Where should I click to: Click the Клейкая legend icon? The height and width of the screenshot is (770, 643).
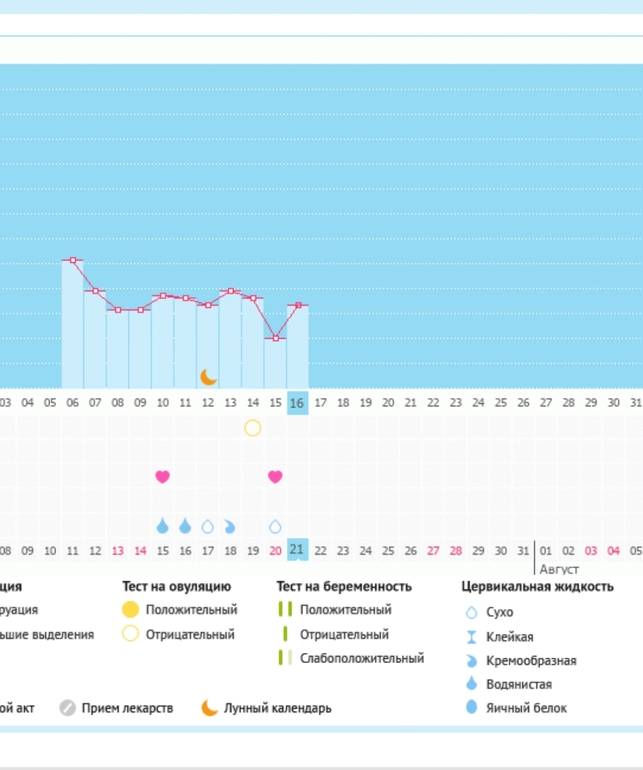472,637
